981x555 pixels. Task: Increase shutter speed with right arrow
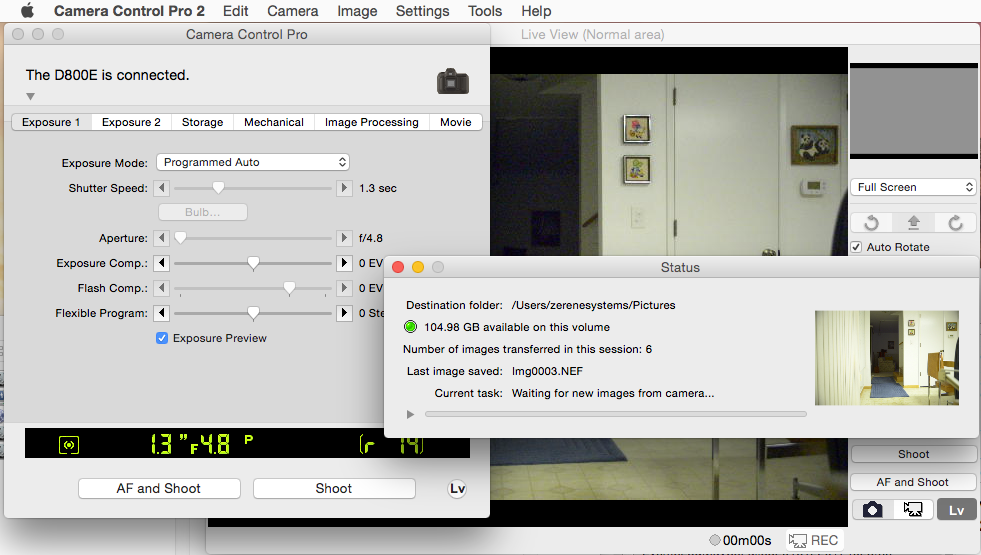click(343, 188)
